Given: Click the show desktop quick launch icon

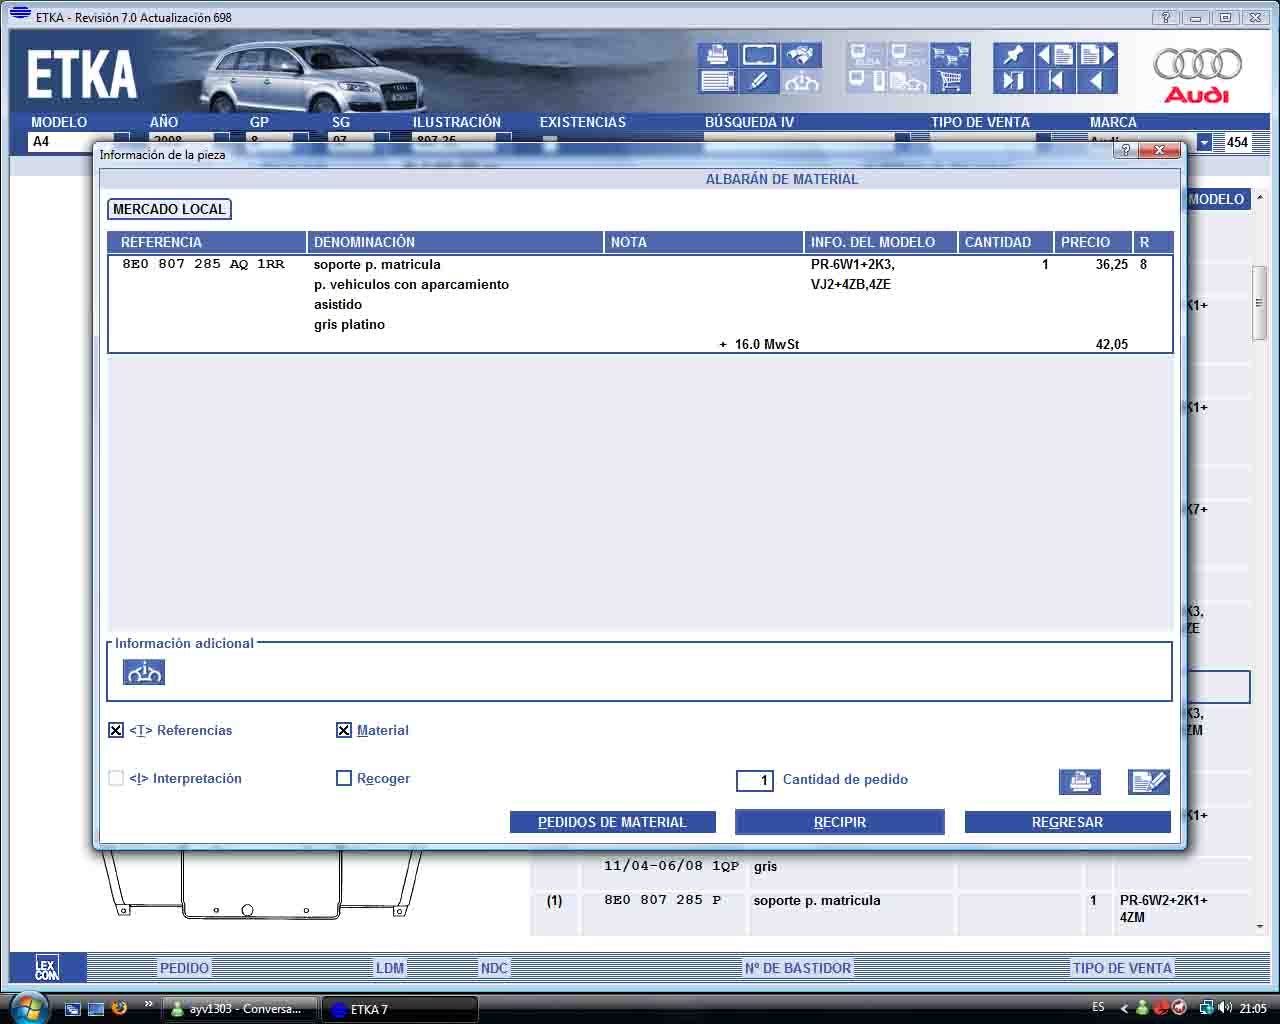Looking at the screenshot, I should pyautogui.click(x=73, y=1008).
